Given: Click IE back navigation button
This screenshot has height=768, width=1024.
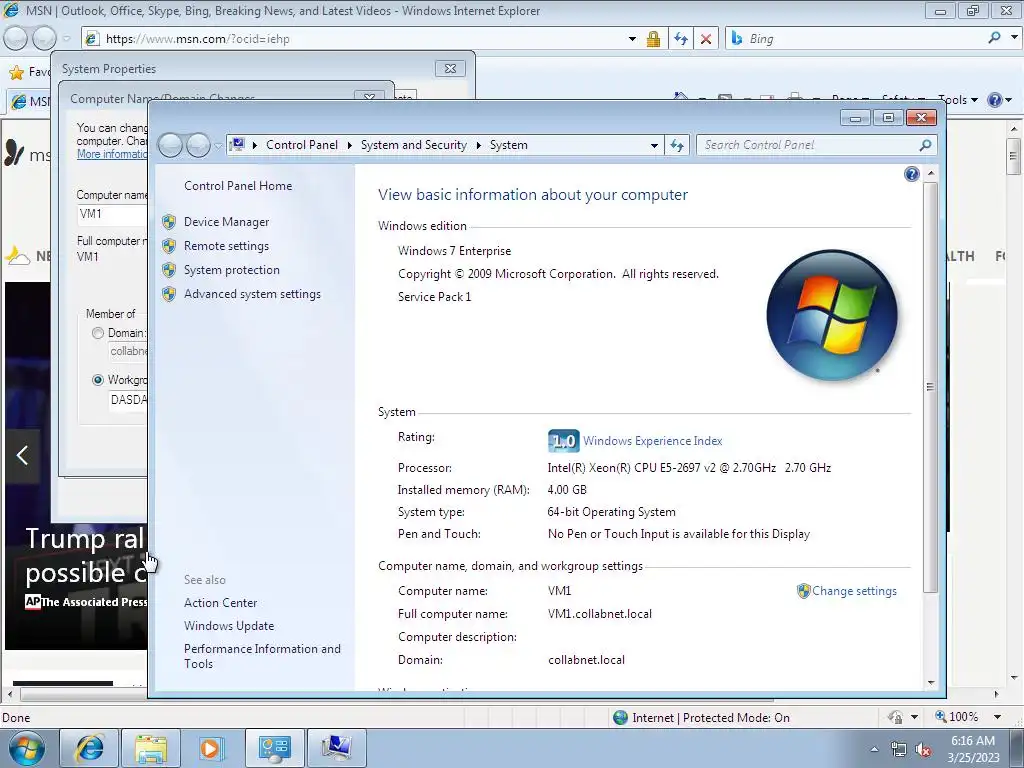Looking at the screenshot, I should [x=16, y=39].
